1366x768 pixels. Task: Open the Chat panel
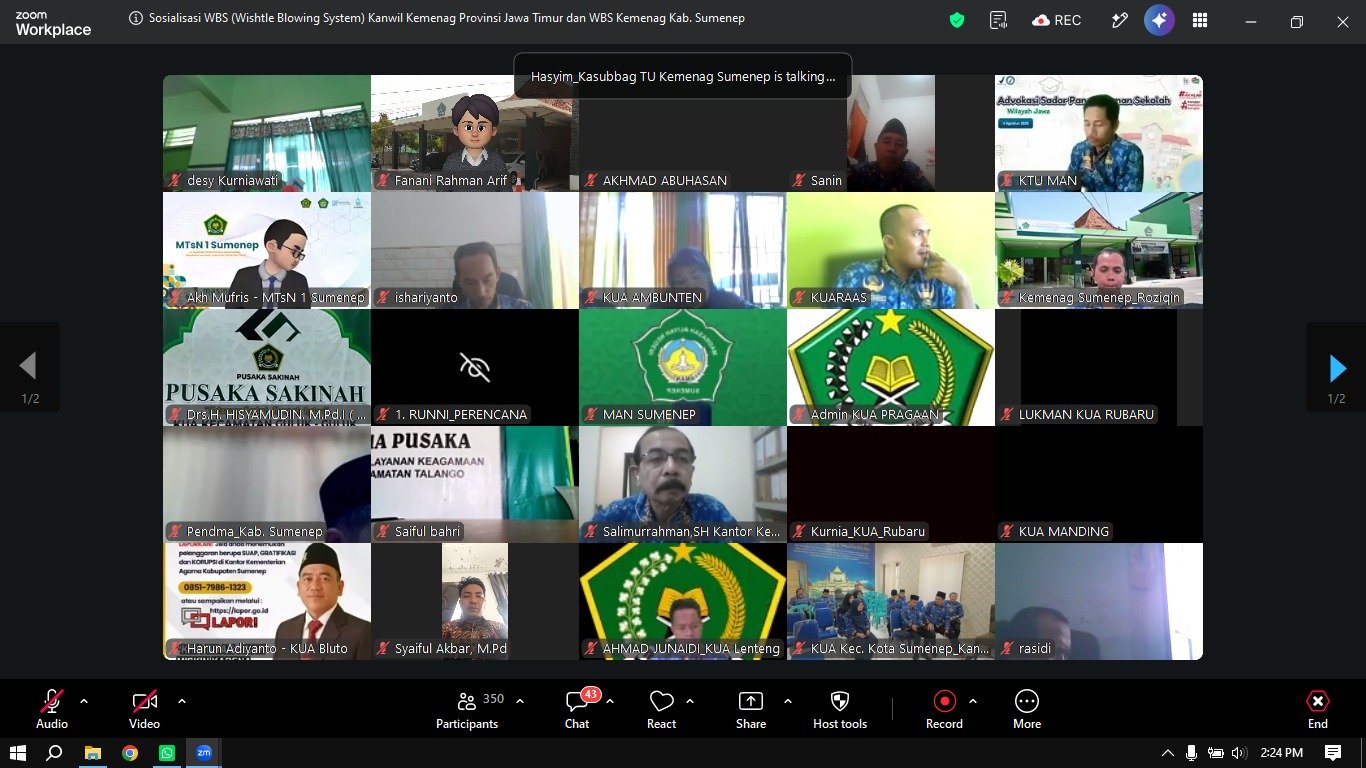pos(577,710)
